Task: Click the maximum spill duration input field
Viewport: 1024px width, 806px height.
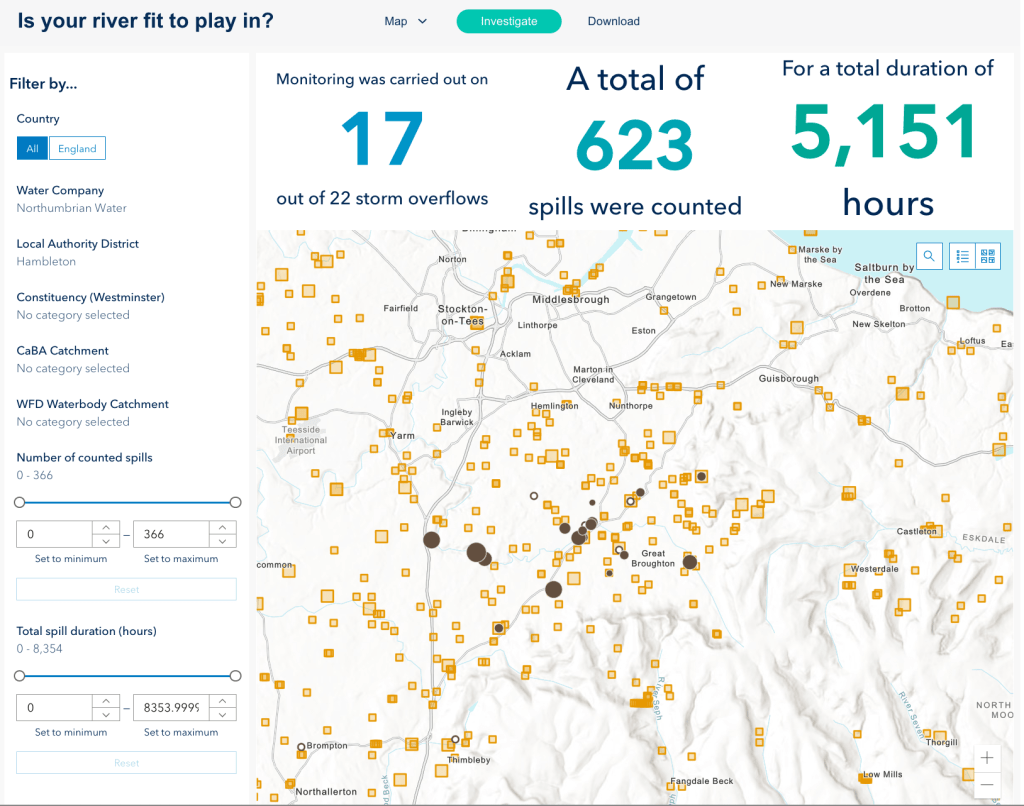Action: (x=171, y=708)
